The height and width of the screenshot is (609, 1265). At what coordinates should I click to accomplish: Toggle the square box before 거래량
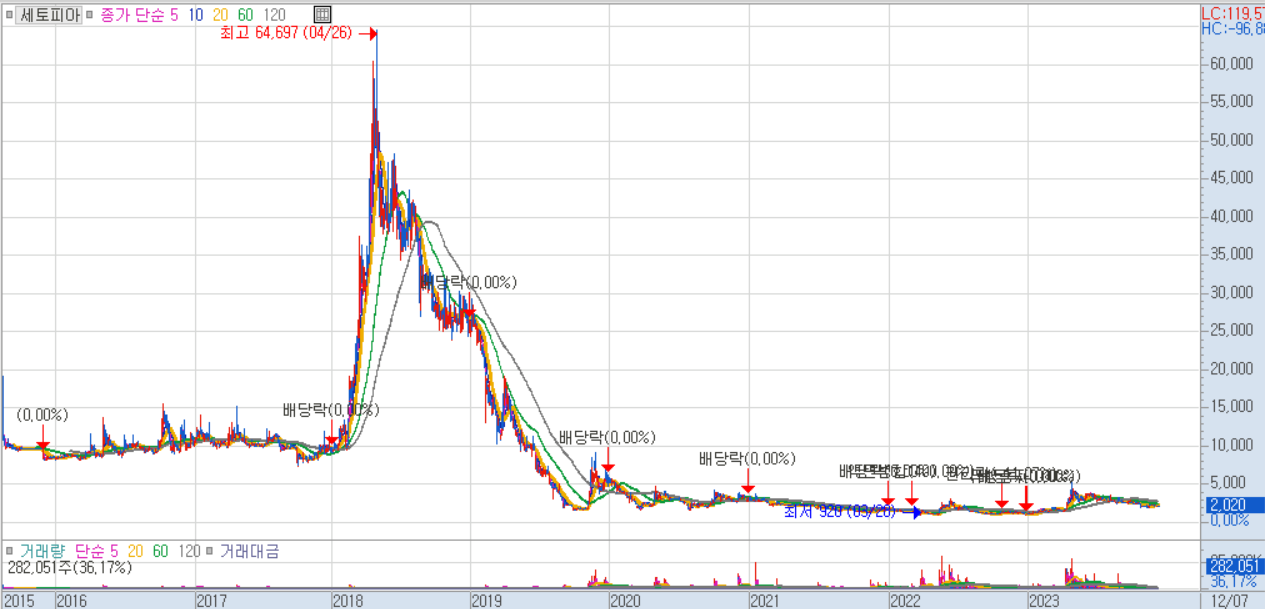tap(9, 550)
